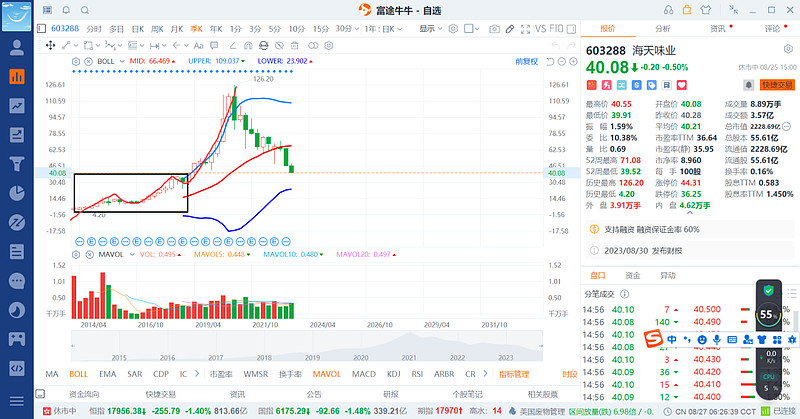Expand the 显示 dropdown
This screenshot has width=800, height=419.
click(x=431, y=29)
